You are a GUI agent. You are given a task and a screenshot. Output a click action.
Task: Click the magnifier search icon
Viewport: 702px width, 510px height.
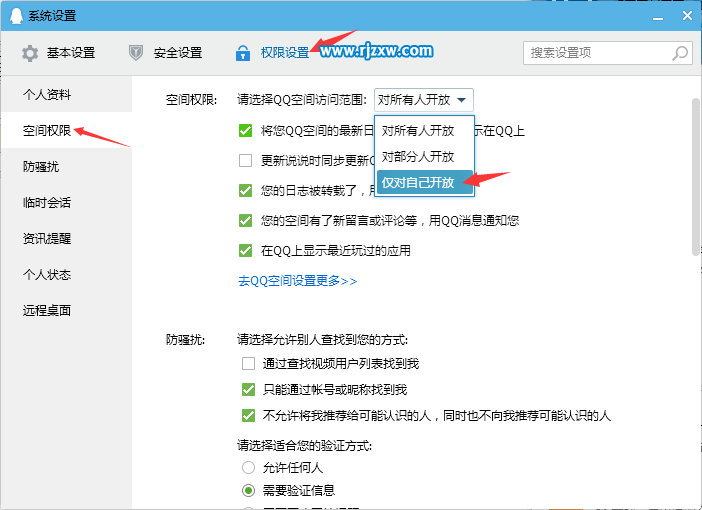[x=680, y=53]
